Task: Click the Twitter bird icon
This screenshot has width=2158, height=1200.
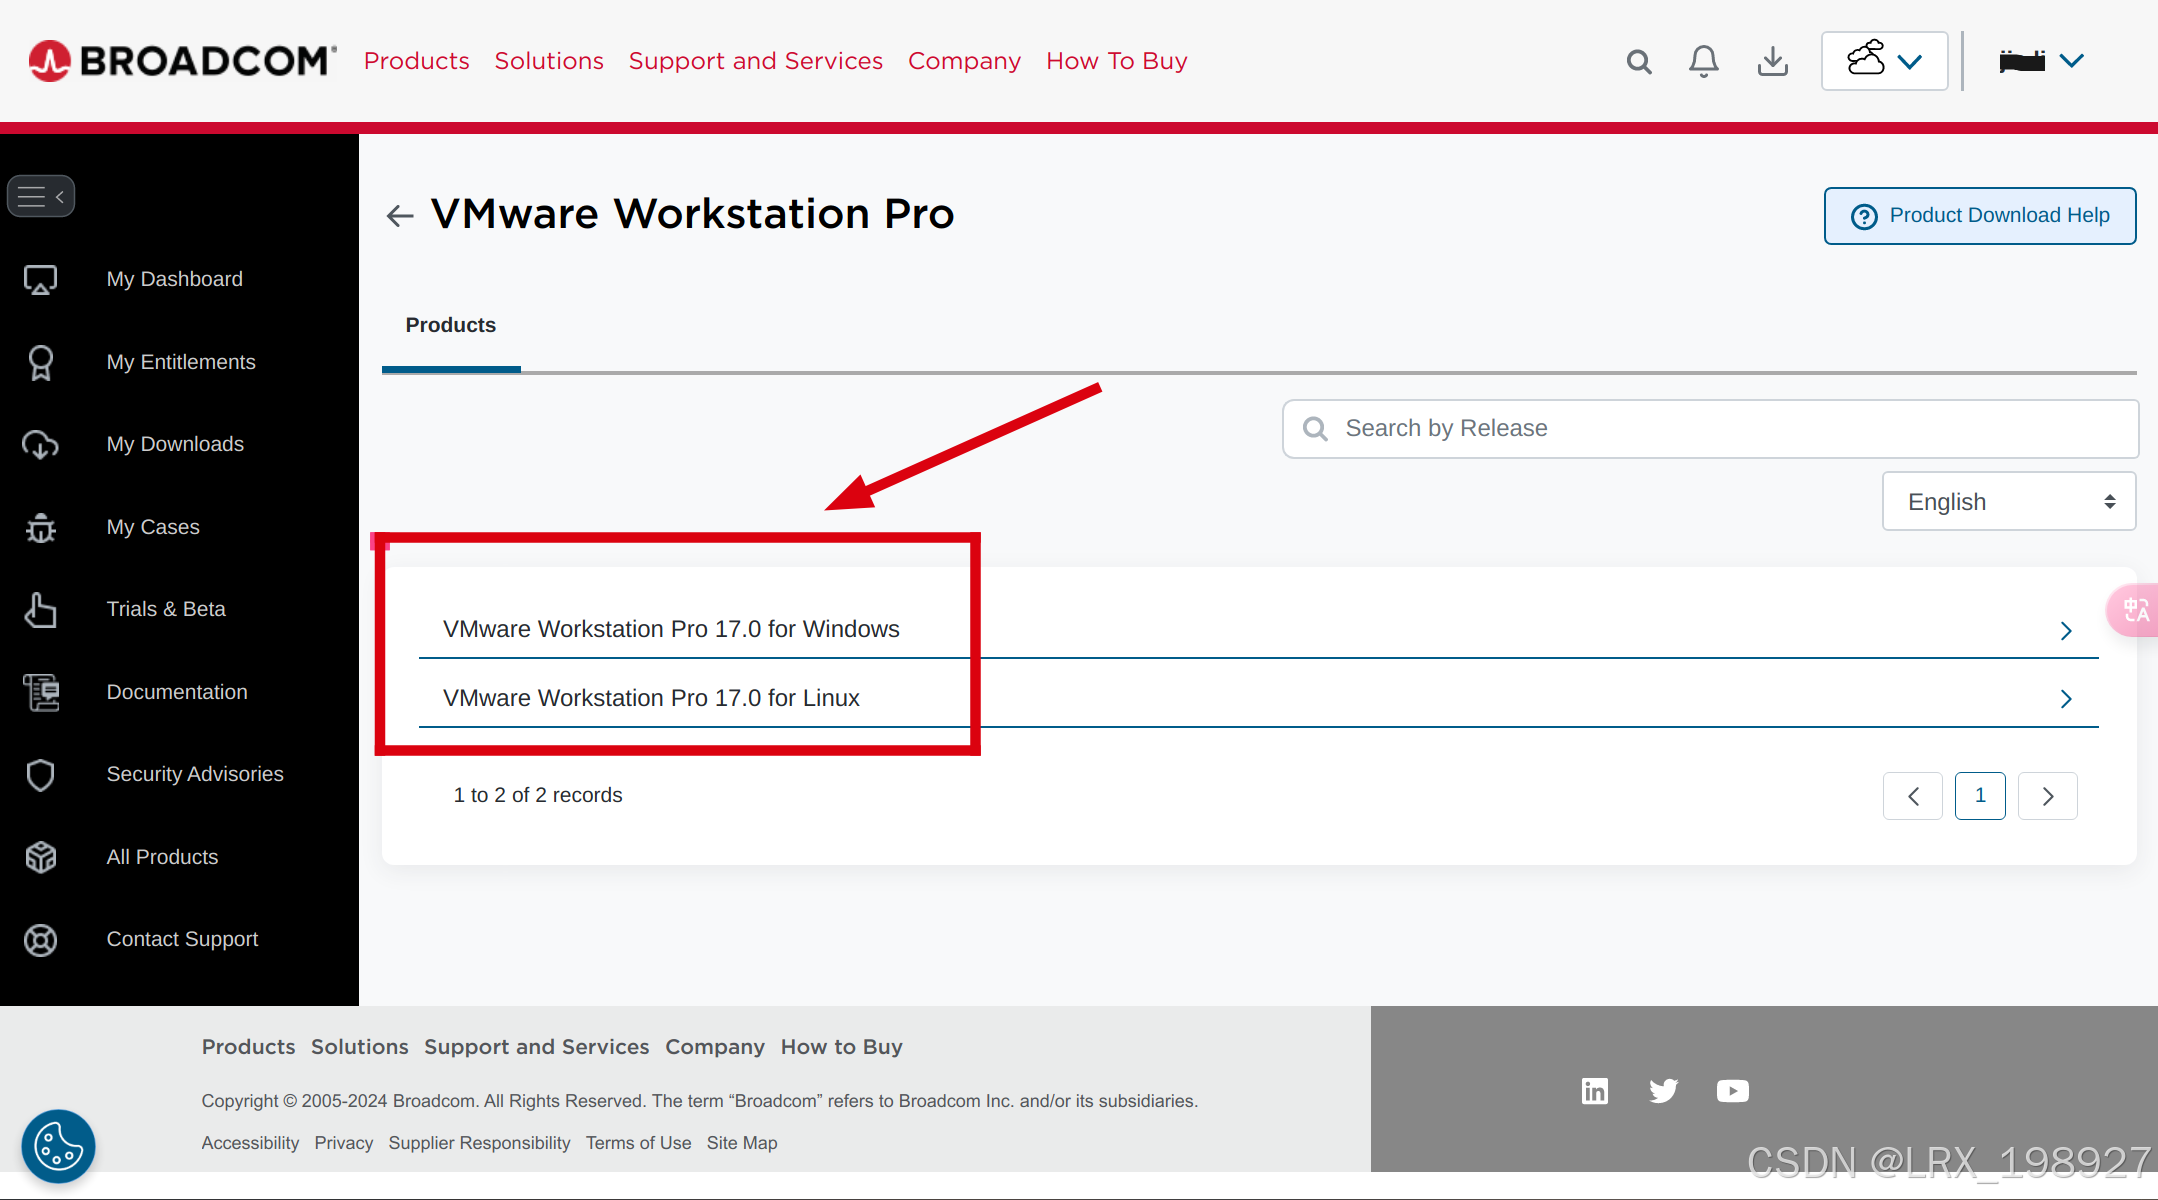Action: coord(1663,1091)
